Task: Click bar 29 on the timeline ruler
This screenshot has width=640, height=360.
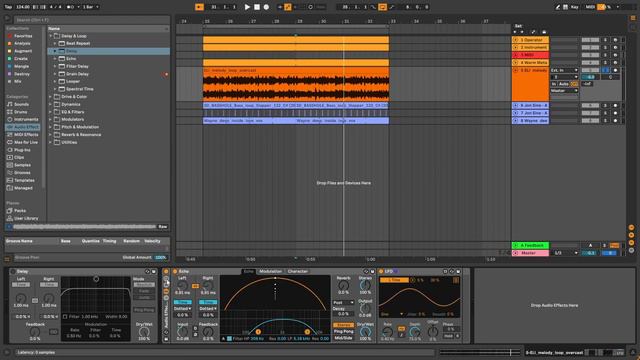Action: tap(300, 21)
